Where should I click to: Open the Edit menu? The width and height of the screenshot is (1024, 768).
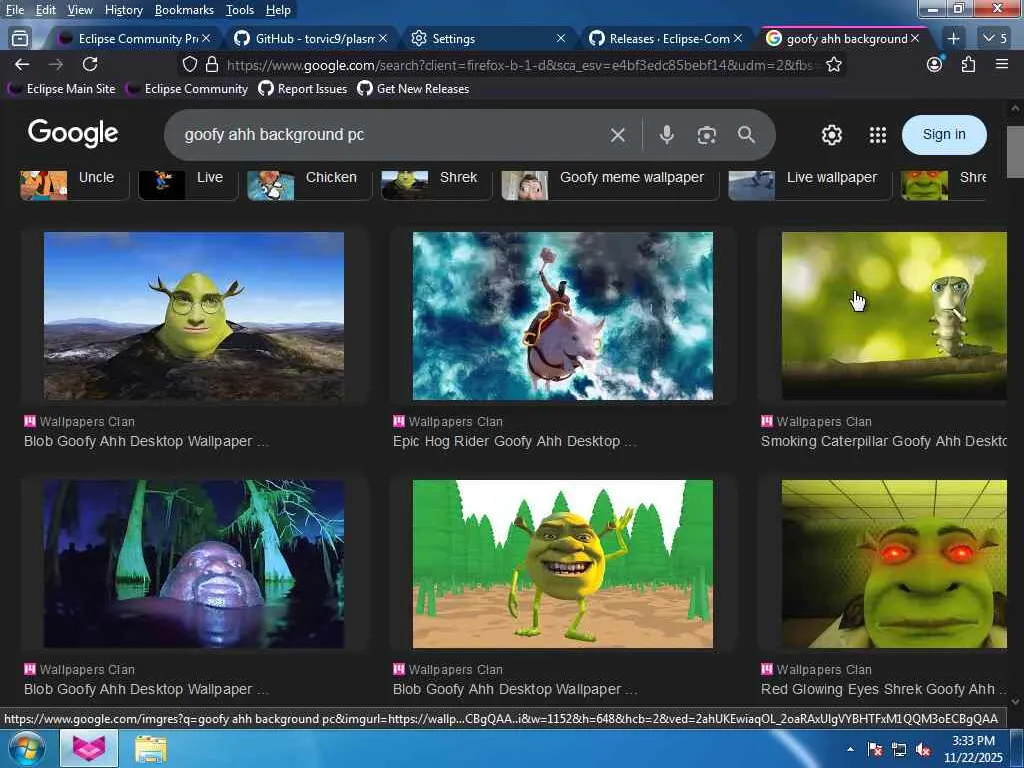point(45,10)
